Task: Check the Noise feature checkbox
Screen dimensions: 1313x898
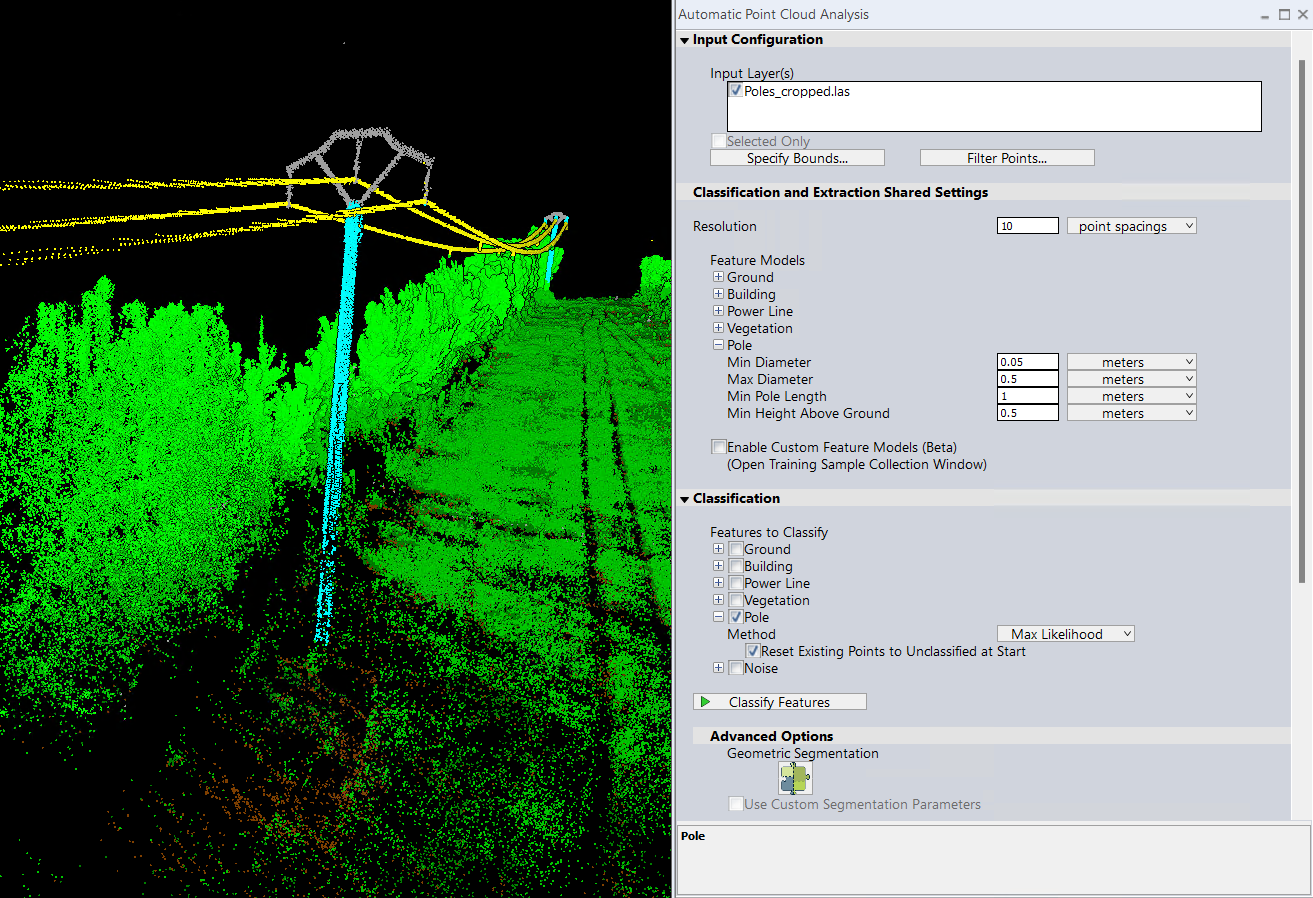Action: 736,668
